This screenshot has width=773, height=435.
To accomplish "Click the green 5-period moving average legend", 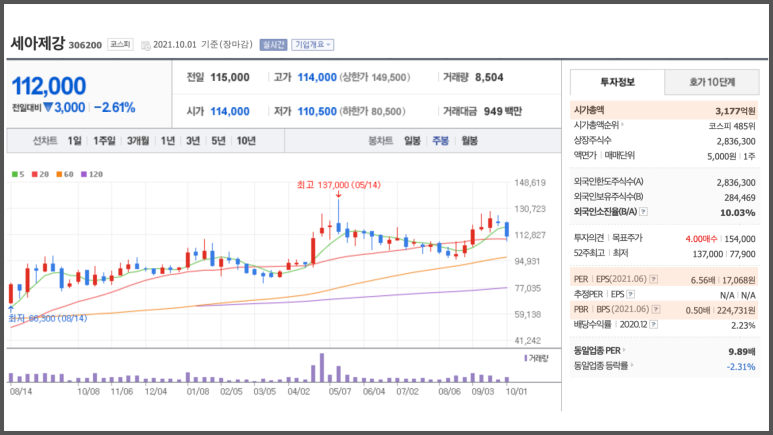I will click(x=18, y=174).
